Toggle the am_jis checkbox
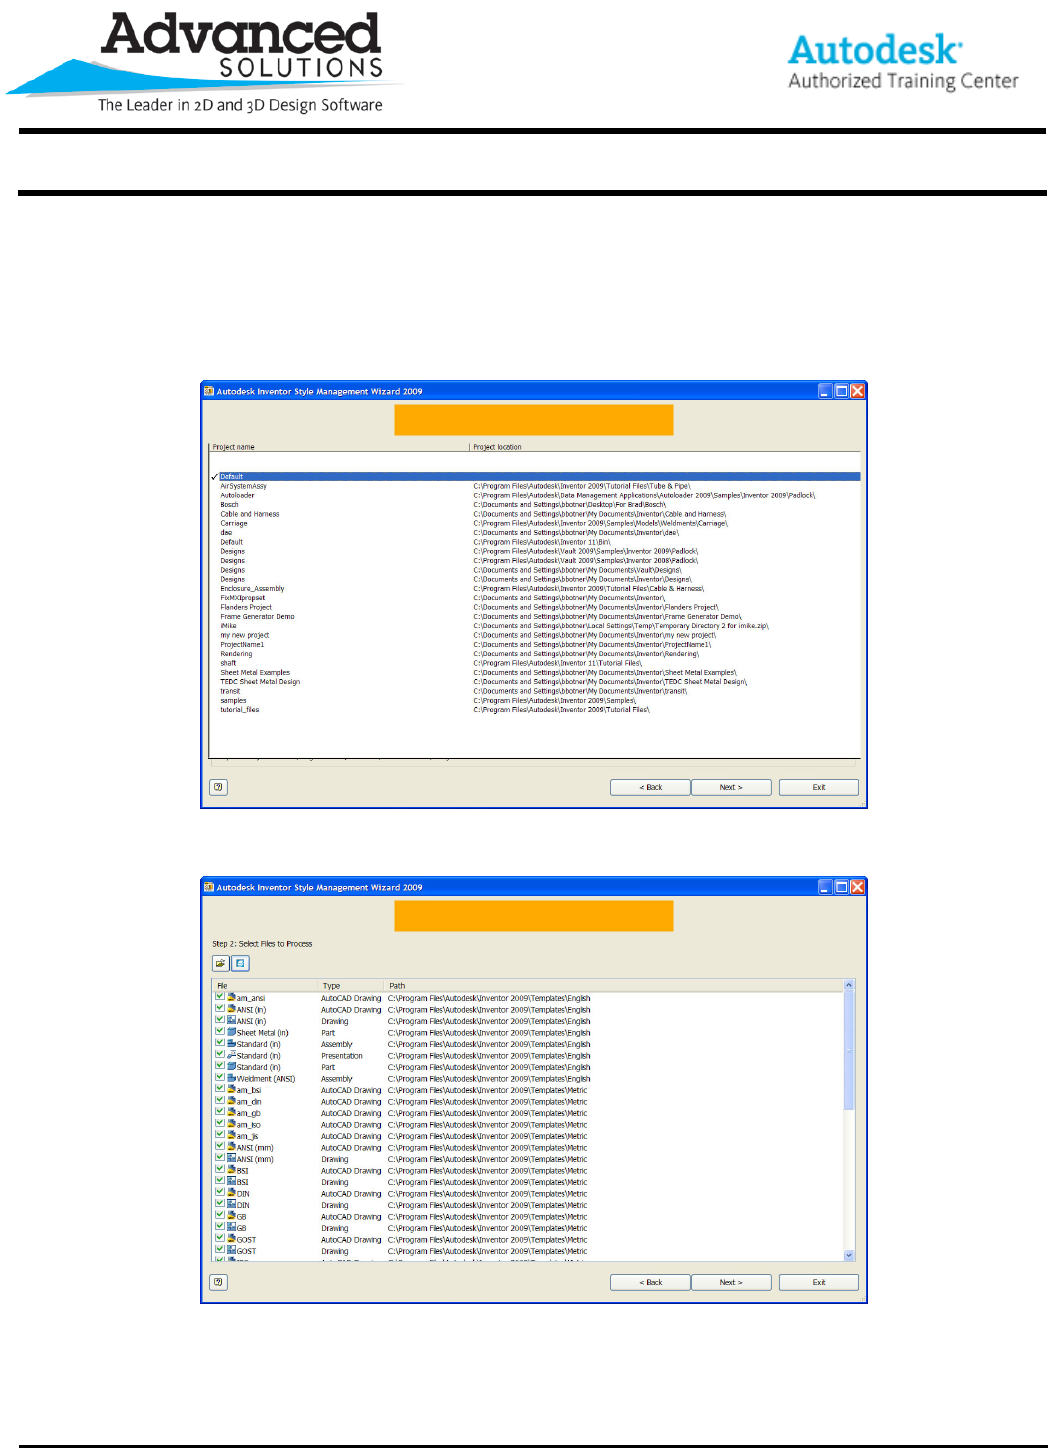 220,1136
